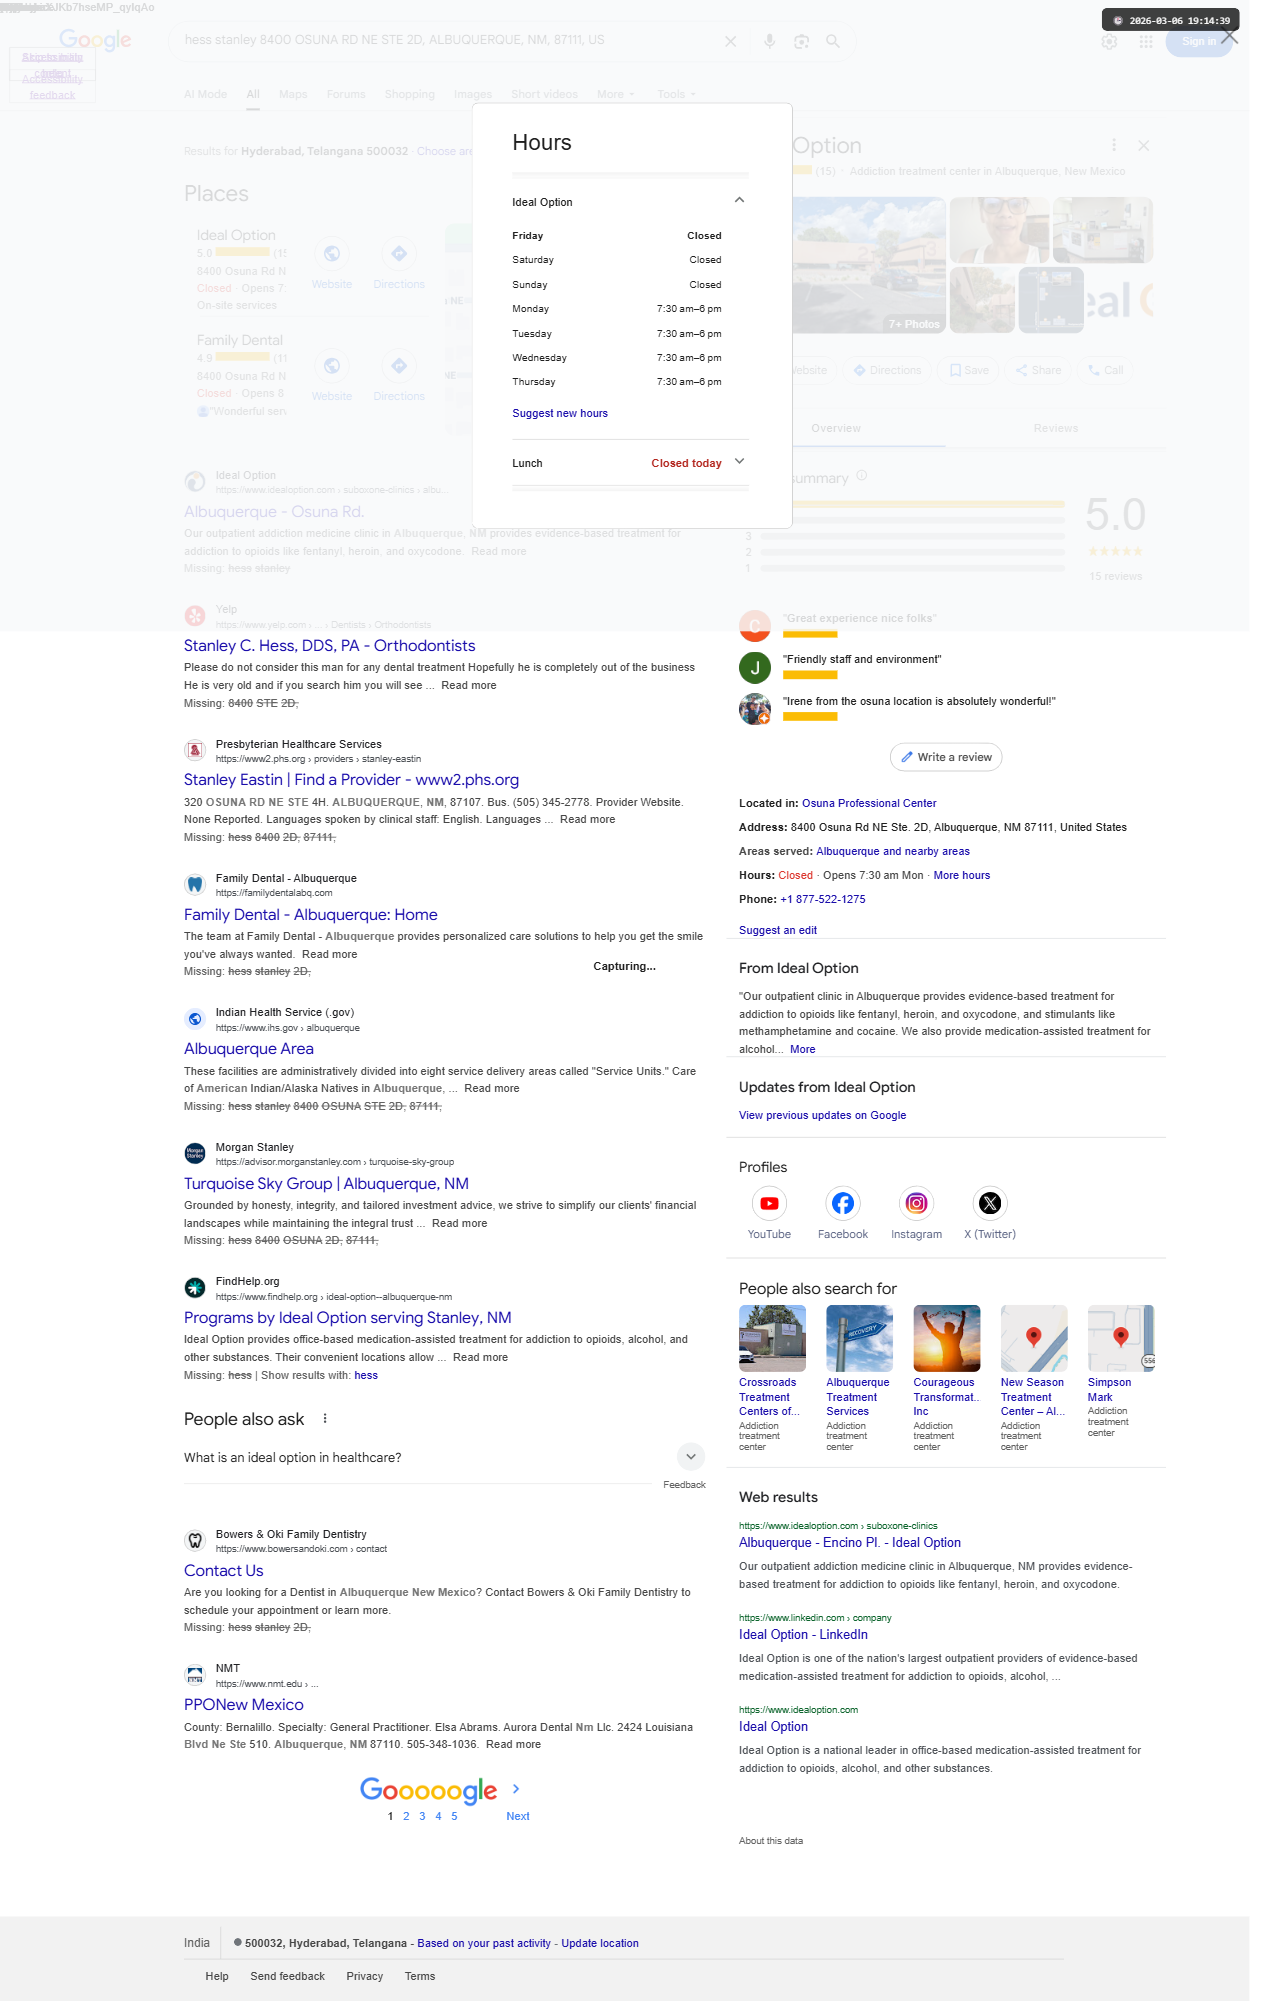Click the Presbyterian Healthcare Services favicon
The height and width of the screenshot is (2001, 1264).
tap(195, 750)
